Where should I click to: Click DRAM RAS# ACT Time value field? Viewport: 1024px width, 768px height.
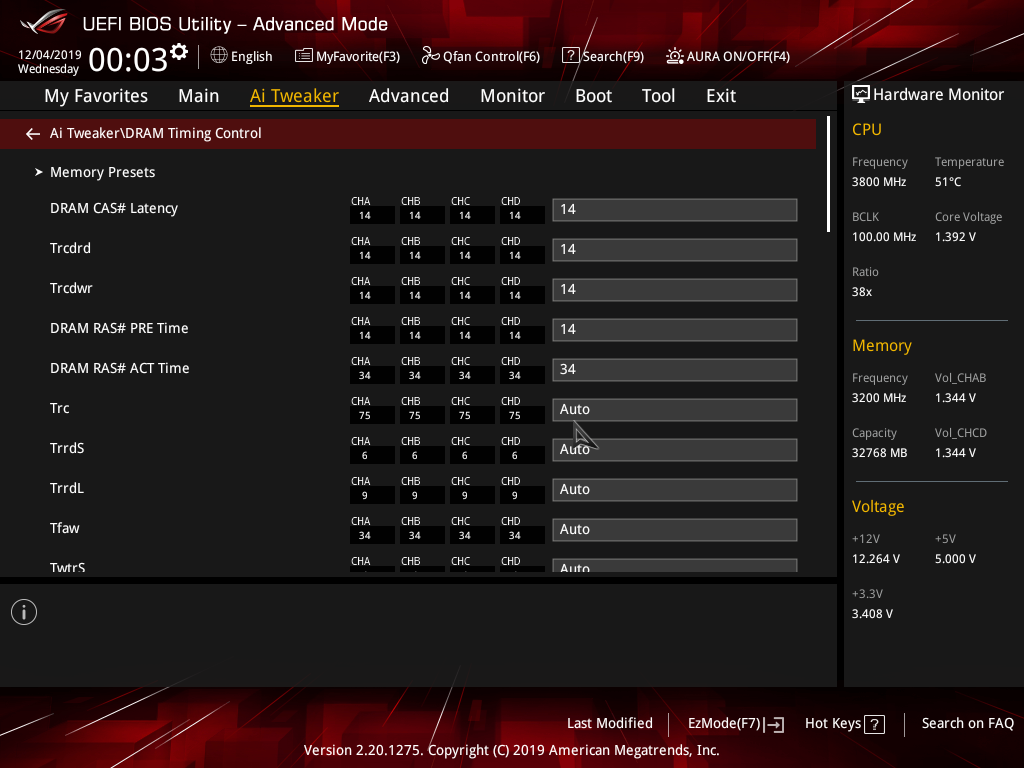(675, 370)
